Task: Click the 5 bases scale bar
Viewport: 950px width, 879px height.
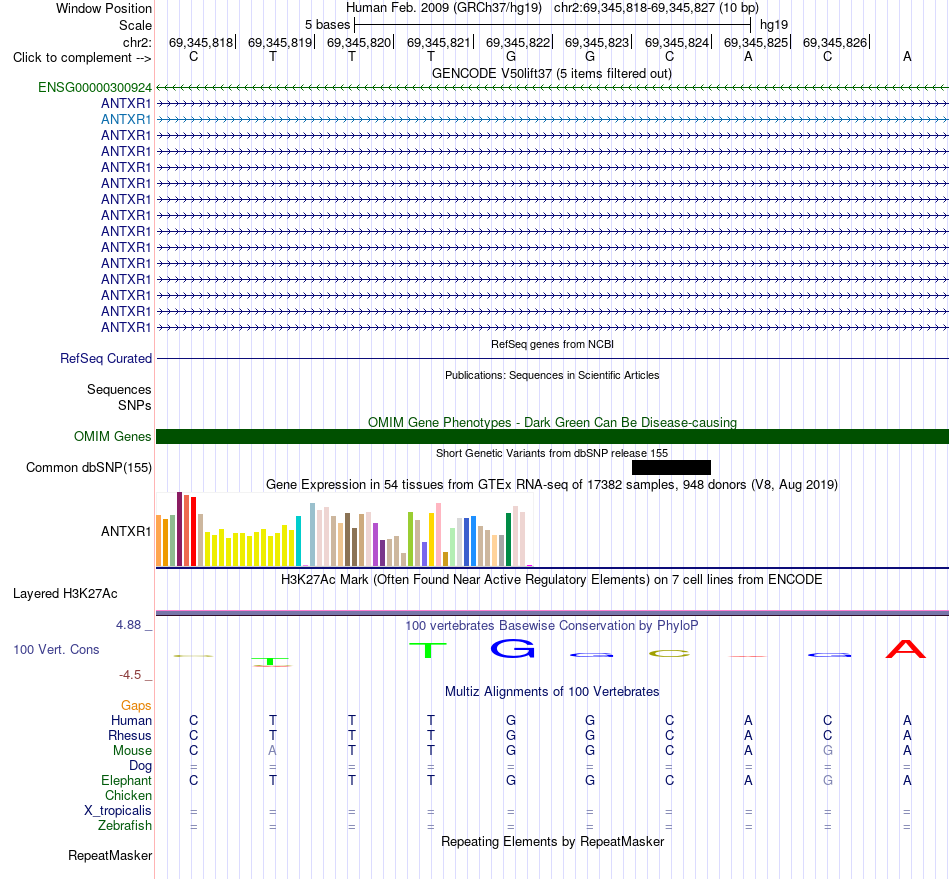Action: [552, 25]
